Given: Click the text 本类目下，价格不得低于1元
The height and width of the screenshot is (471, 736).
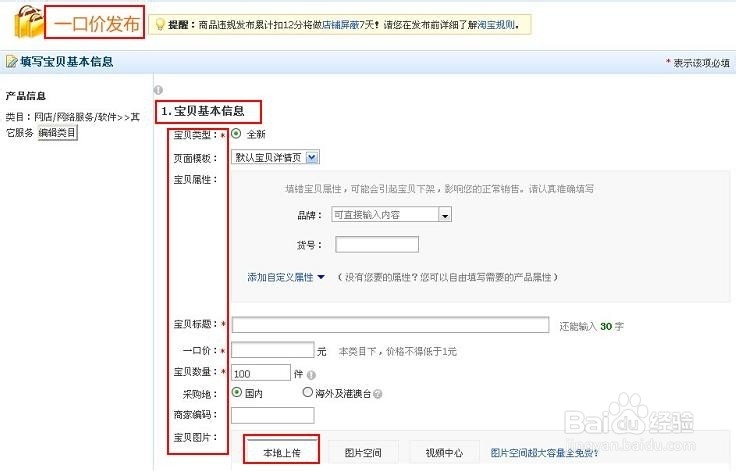Looking at the screenshot, I should click(398, 352).
